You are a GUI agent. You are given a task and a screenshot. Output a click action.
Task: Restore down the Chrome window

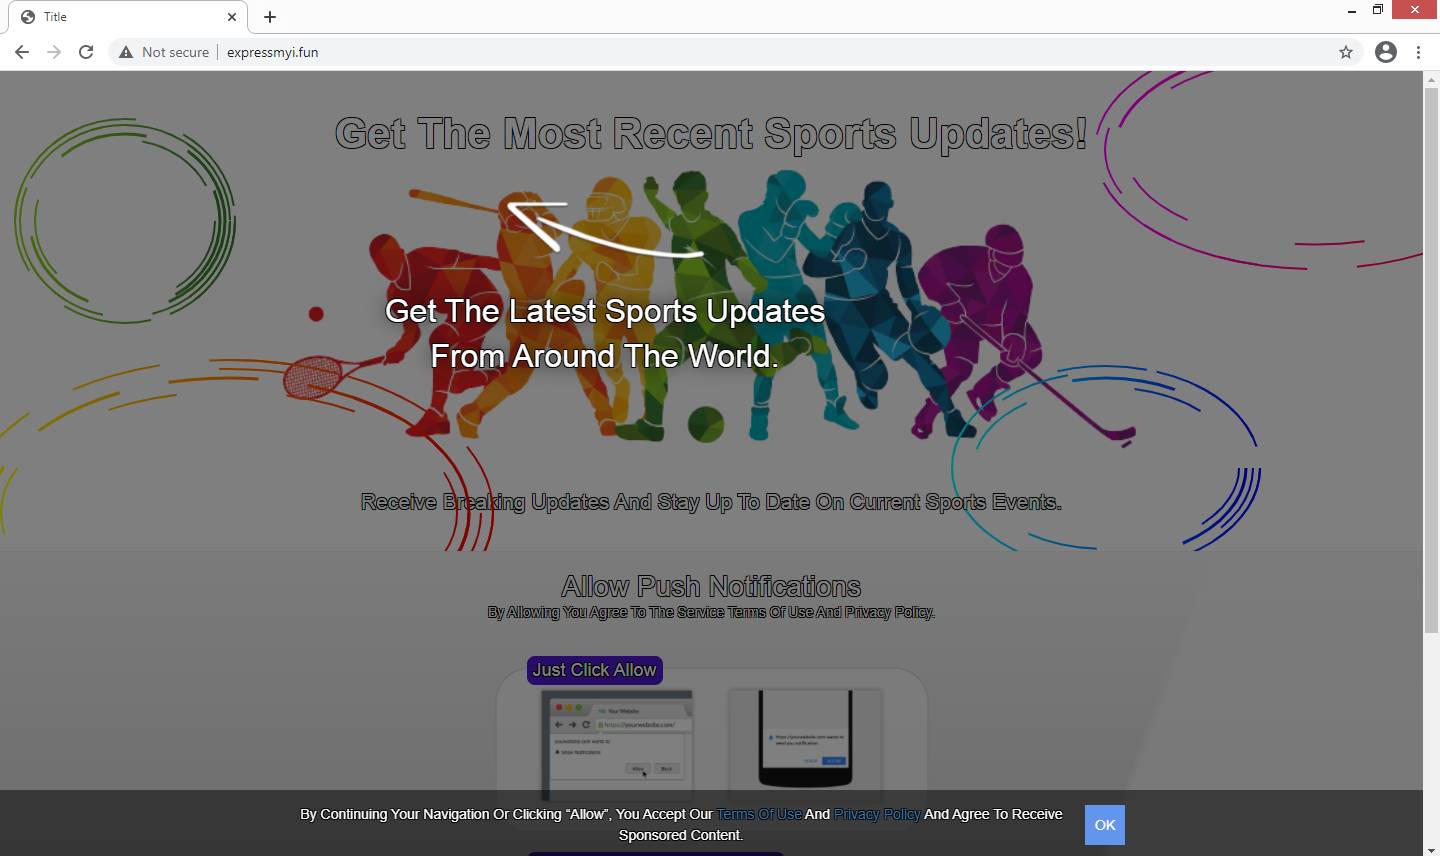[1378, 10]
